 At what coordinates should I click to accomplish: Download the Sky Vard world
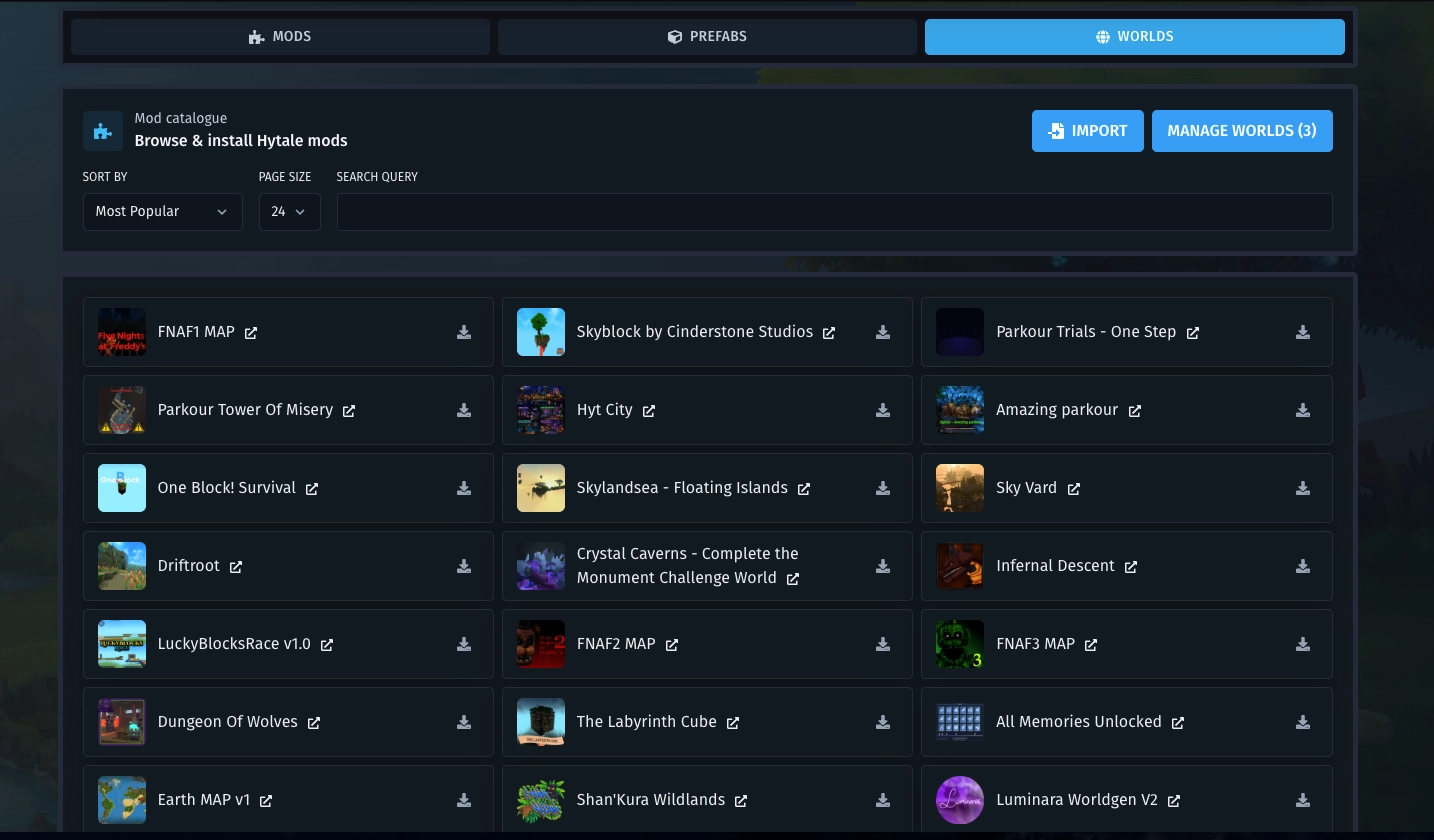pos(1303,488)
